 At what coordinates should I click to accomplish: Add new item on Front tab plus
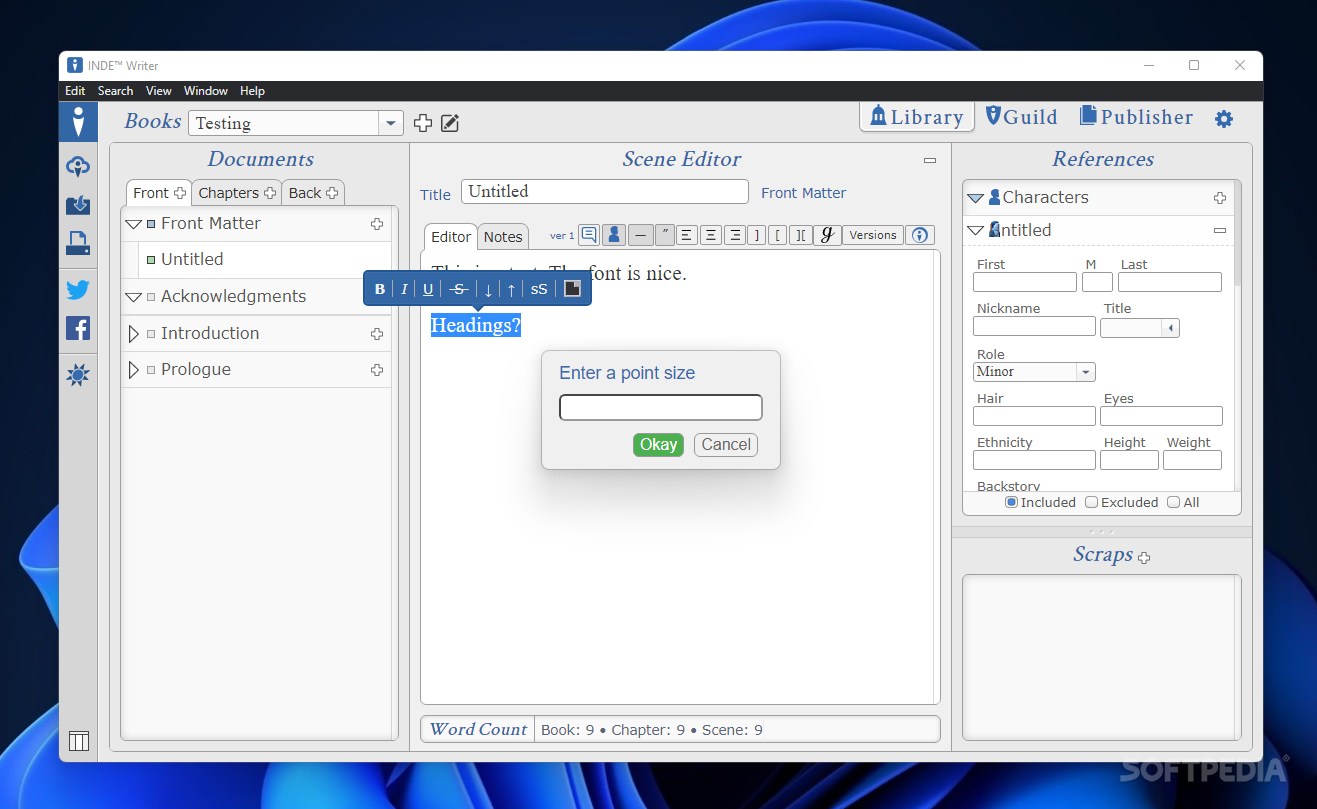click(x=180, y=193)
